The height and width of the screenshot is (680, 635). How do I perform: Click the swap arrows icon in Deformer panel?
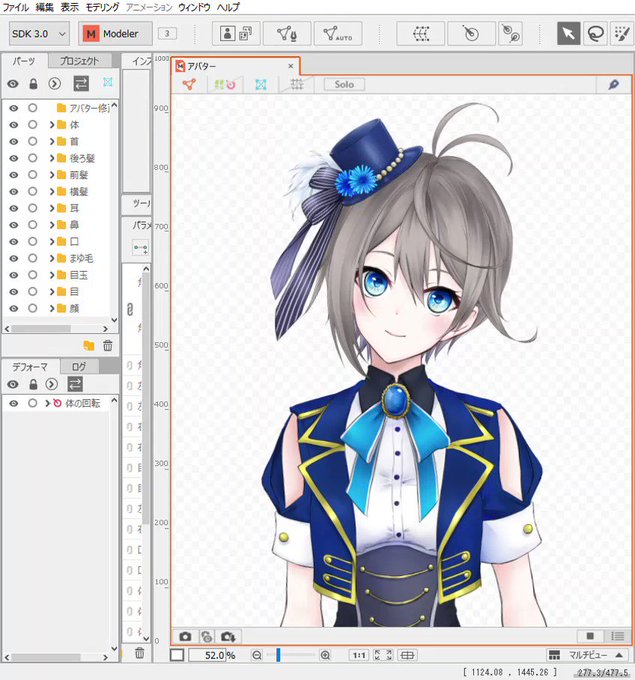(x=75, y=384)
